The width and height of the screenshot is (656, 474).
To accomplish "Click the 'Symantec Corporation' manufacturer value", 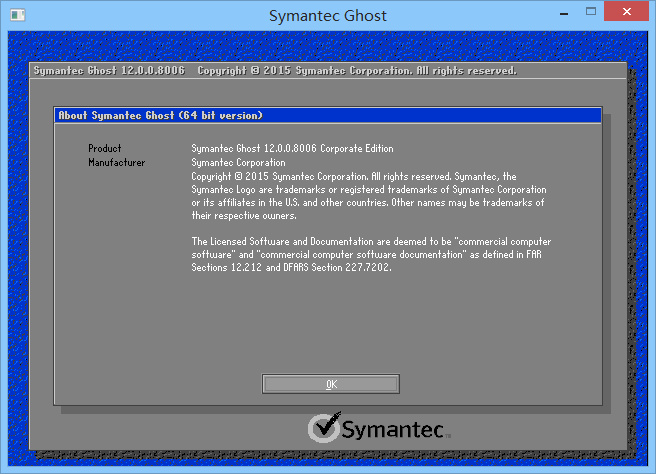I will pyautogui.click(x=238, y=162).
